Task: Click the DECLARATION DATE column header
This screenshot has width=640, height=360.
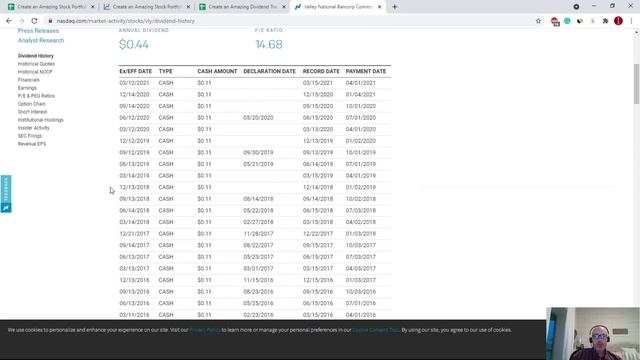Action: coord(269,71)
